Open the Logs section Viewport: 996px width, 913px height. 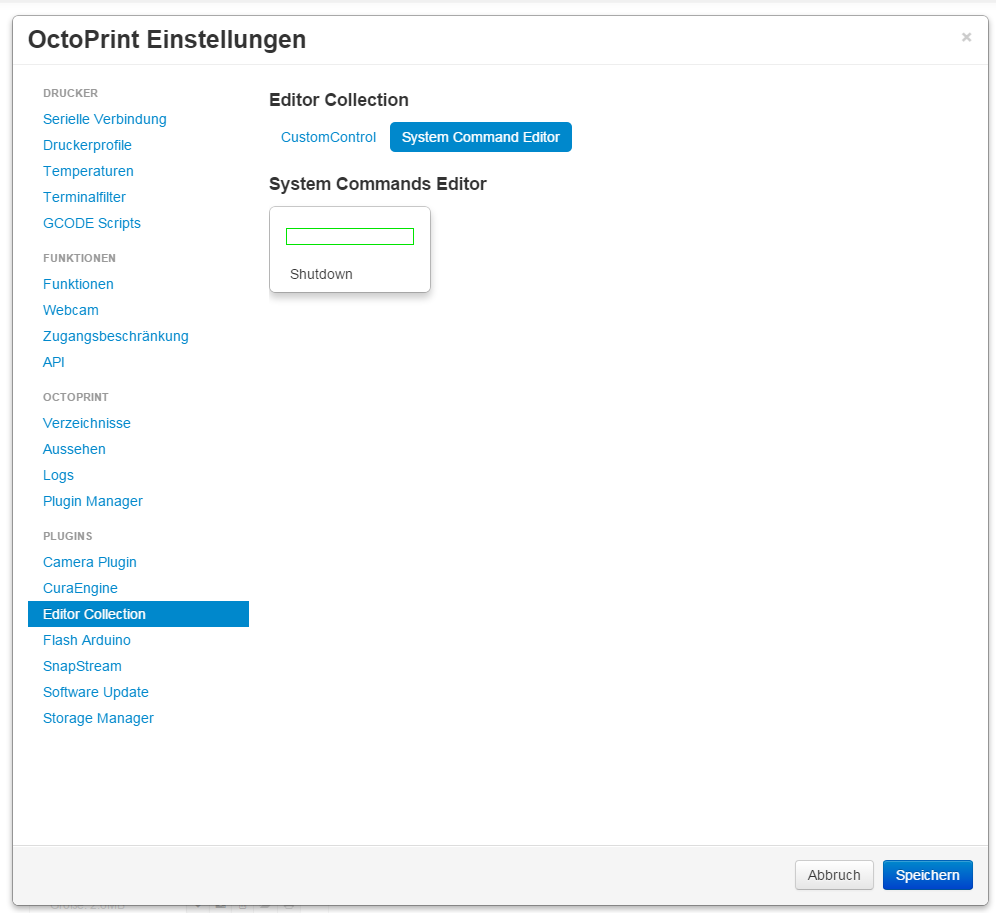pyautogui.click(x=58, y=476)
